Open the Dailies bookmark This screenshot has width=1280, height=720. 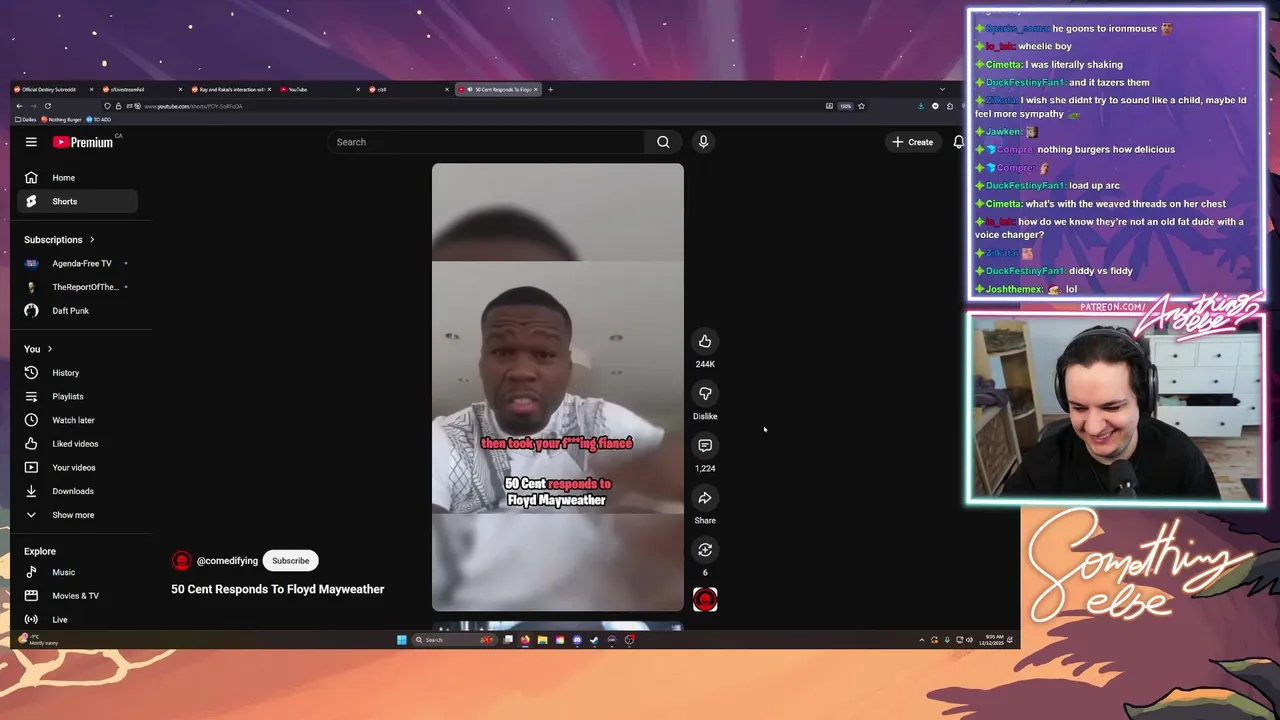click(x=26, y=119)
